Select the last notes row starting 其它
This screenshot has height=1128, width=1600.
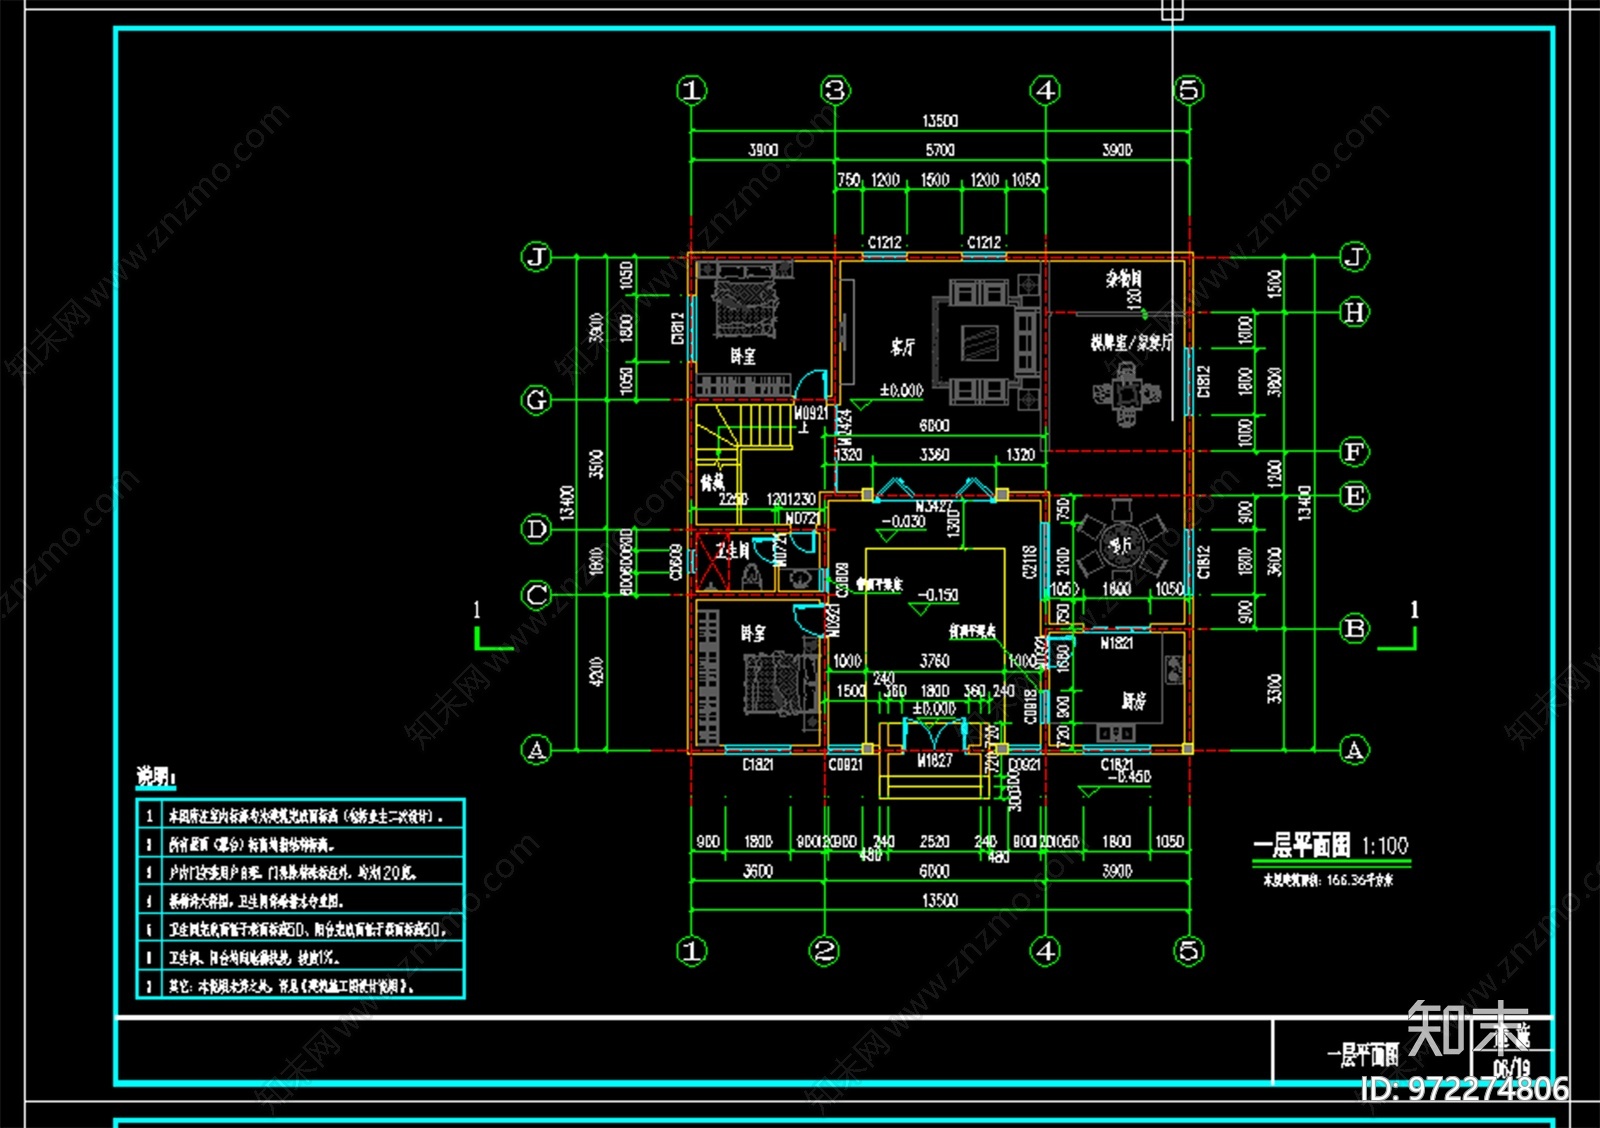(300, 985)
